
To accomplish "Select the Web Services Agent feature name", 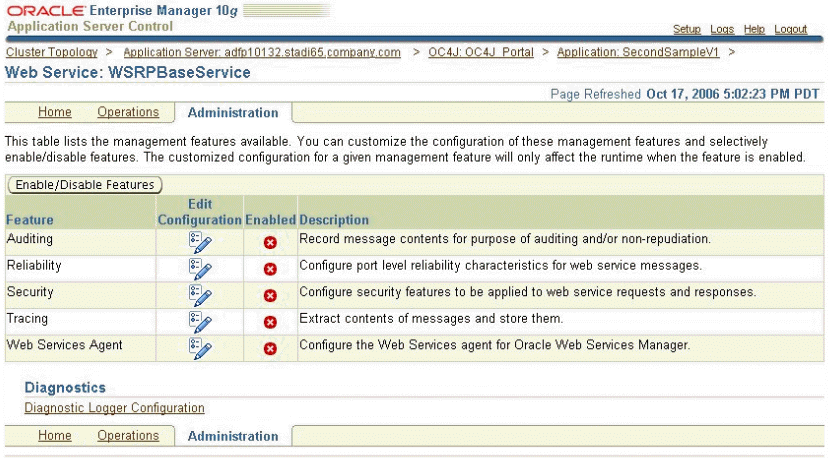I will click(65, 345).
